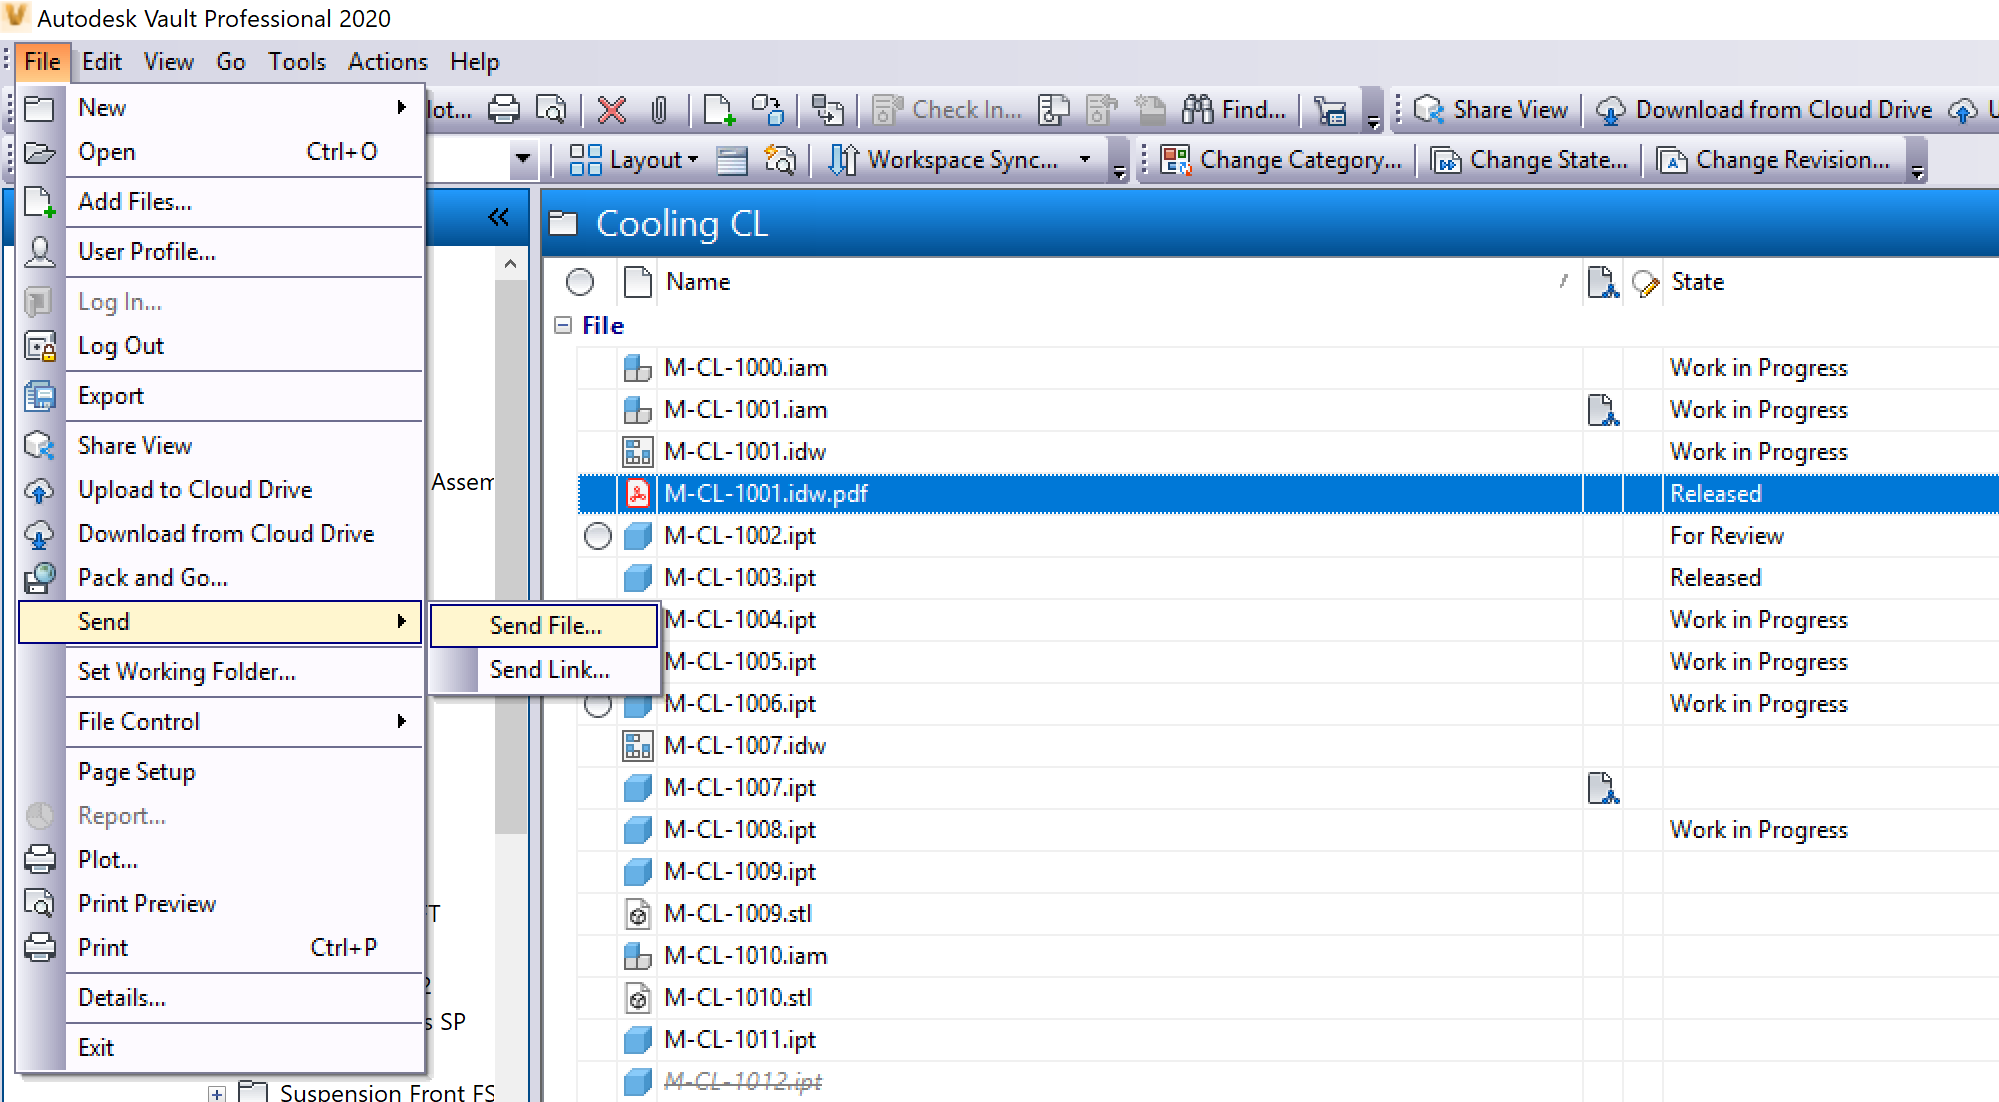This screenshot has width=1999, height=1102.
Task: Open the Actions menu
Action: click(x=387, y=62)
